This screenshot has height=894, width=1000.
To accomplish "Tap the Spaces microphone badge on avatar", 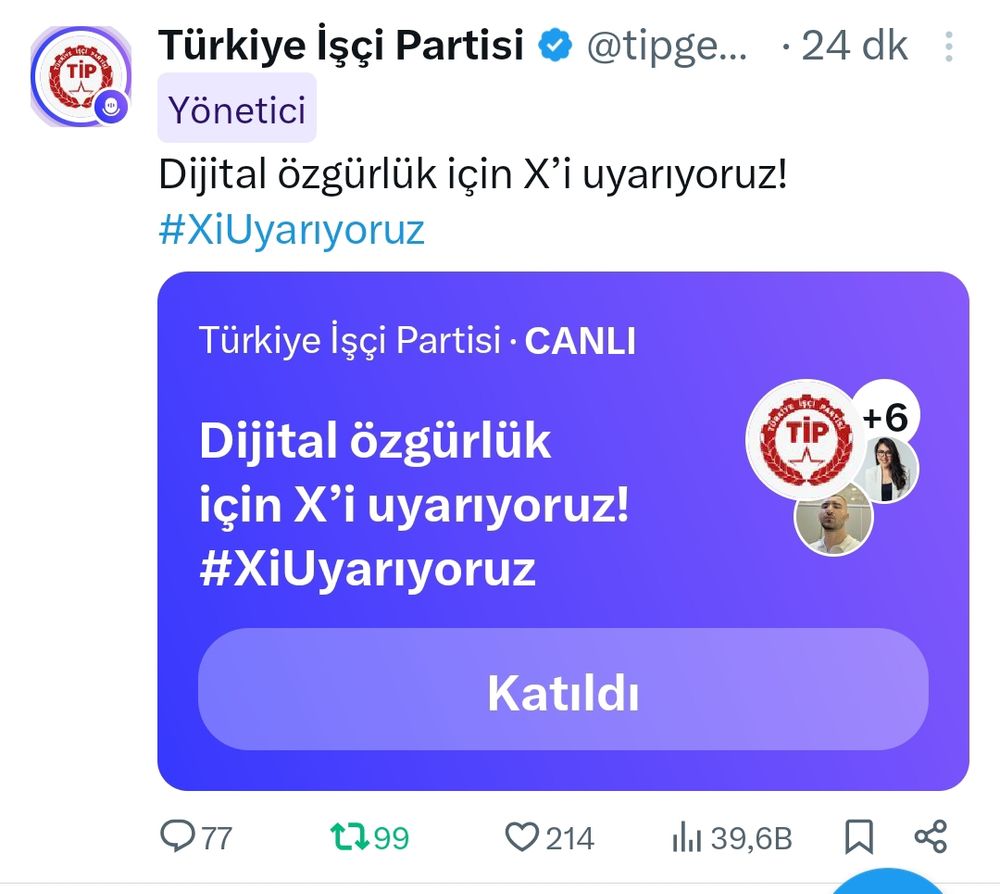I will point(111,106).
